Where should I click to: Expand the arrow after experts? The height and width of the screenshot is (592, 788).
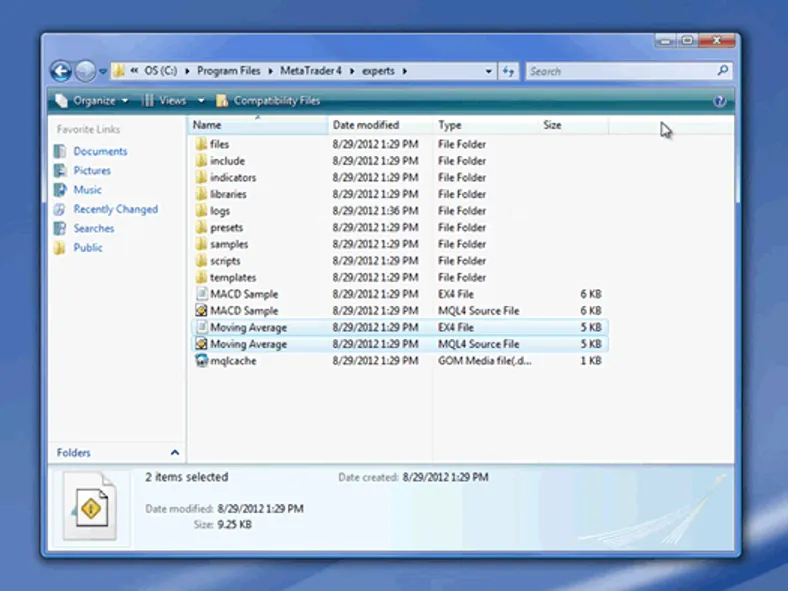click(x=405, y=71)
